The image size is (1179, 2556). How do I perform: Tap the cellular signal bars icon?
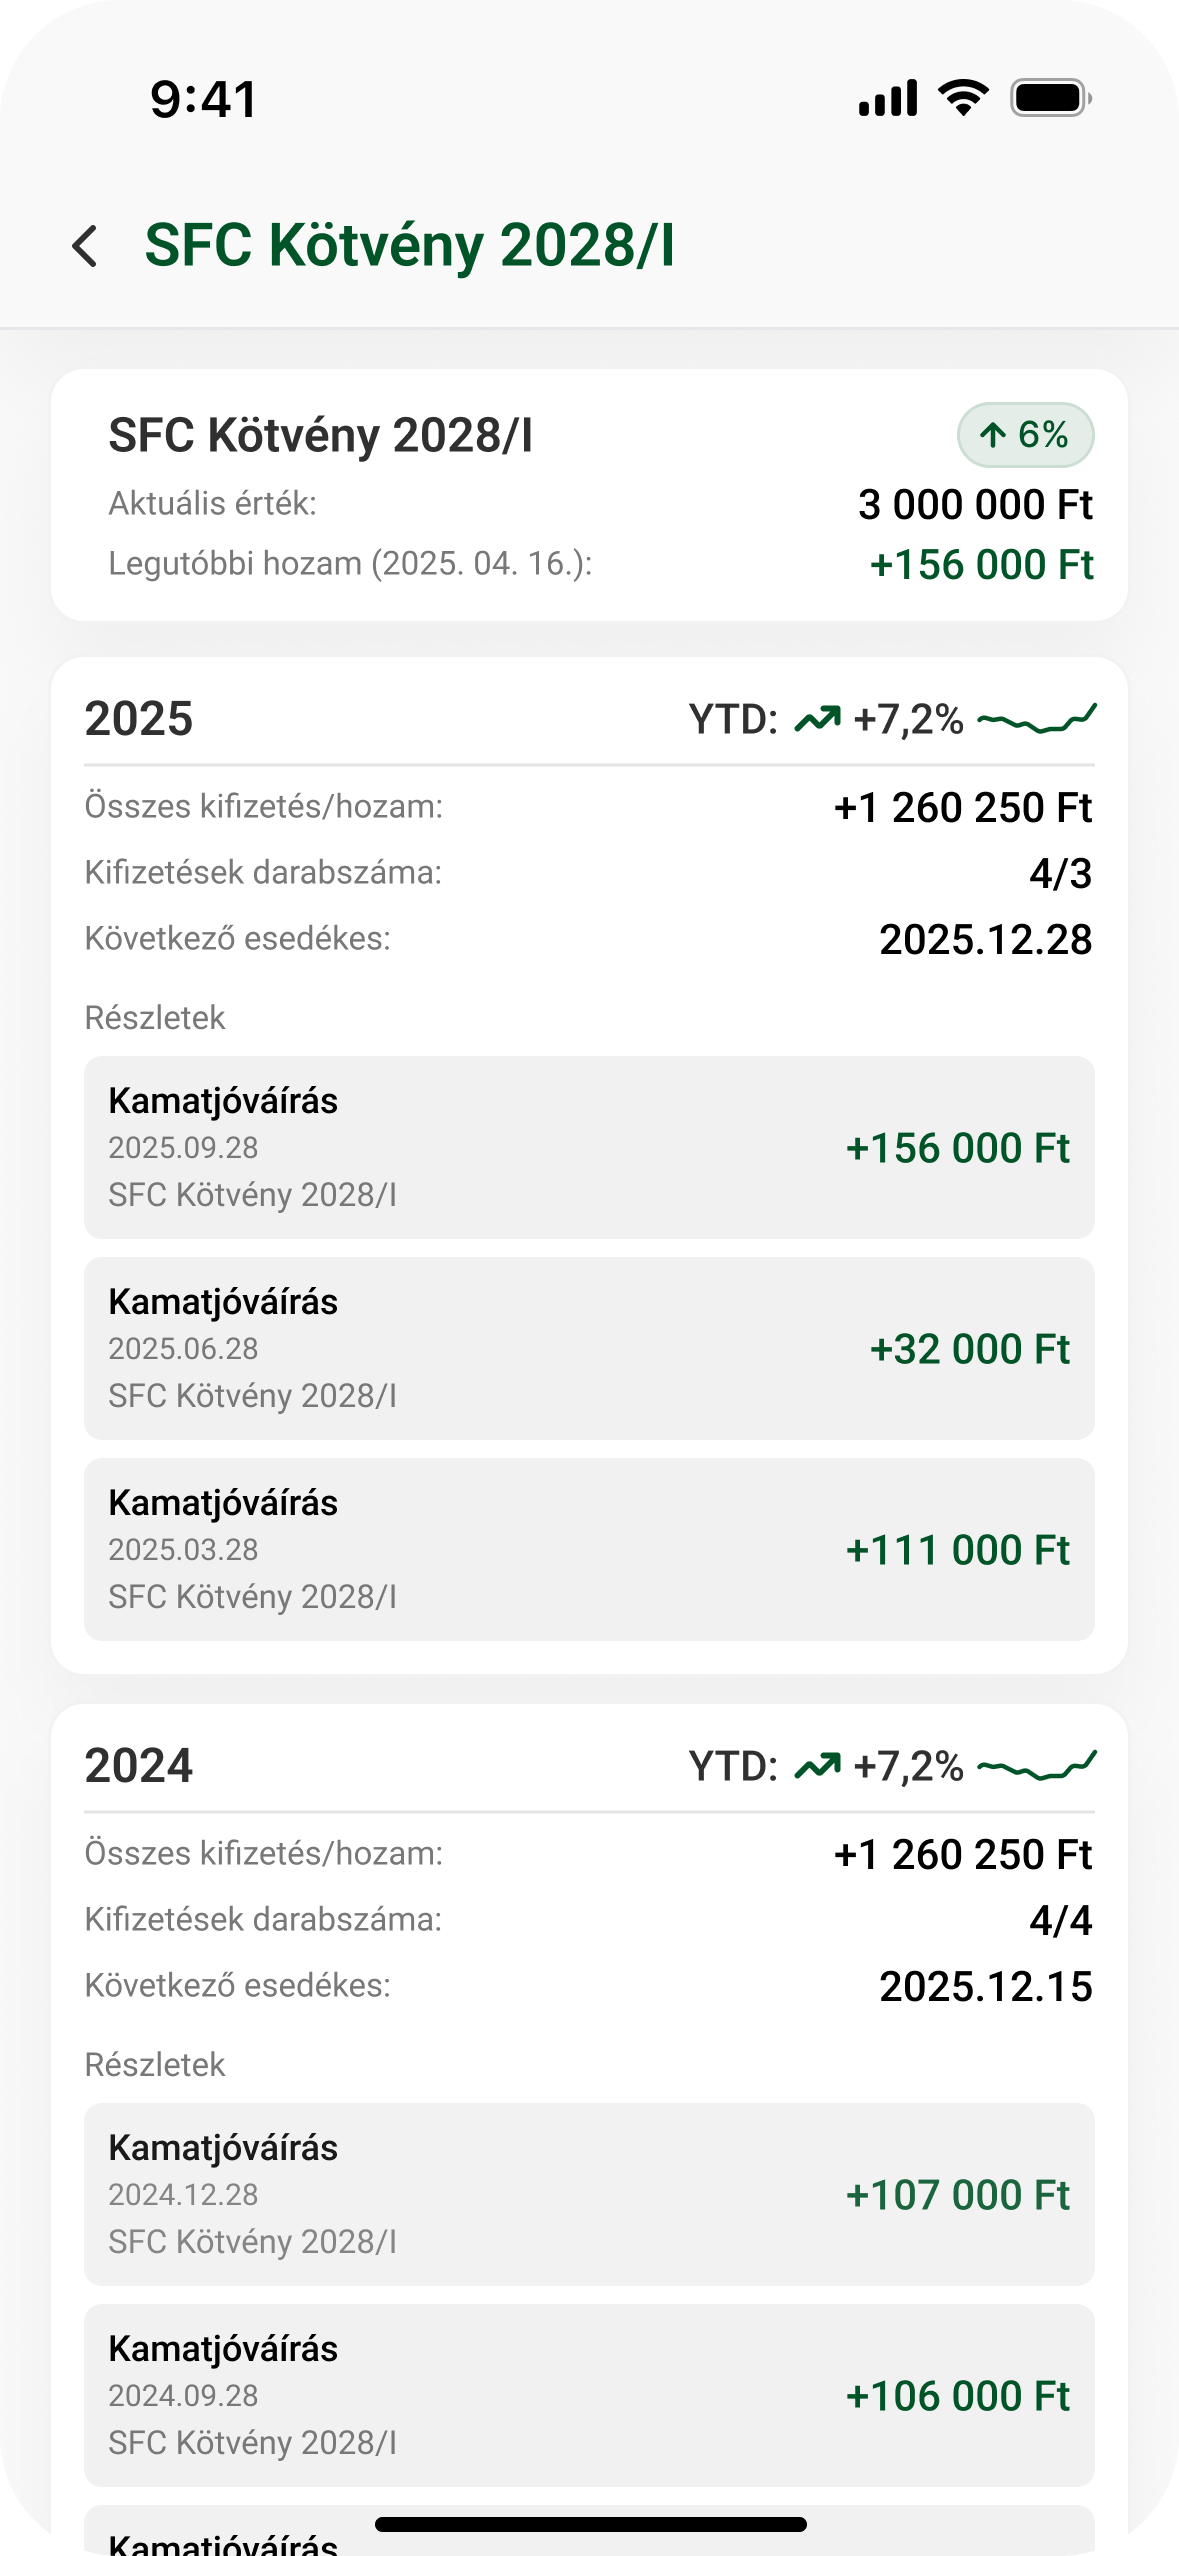888,98
